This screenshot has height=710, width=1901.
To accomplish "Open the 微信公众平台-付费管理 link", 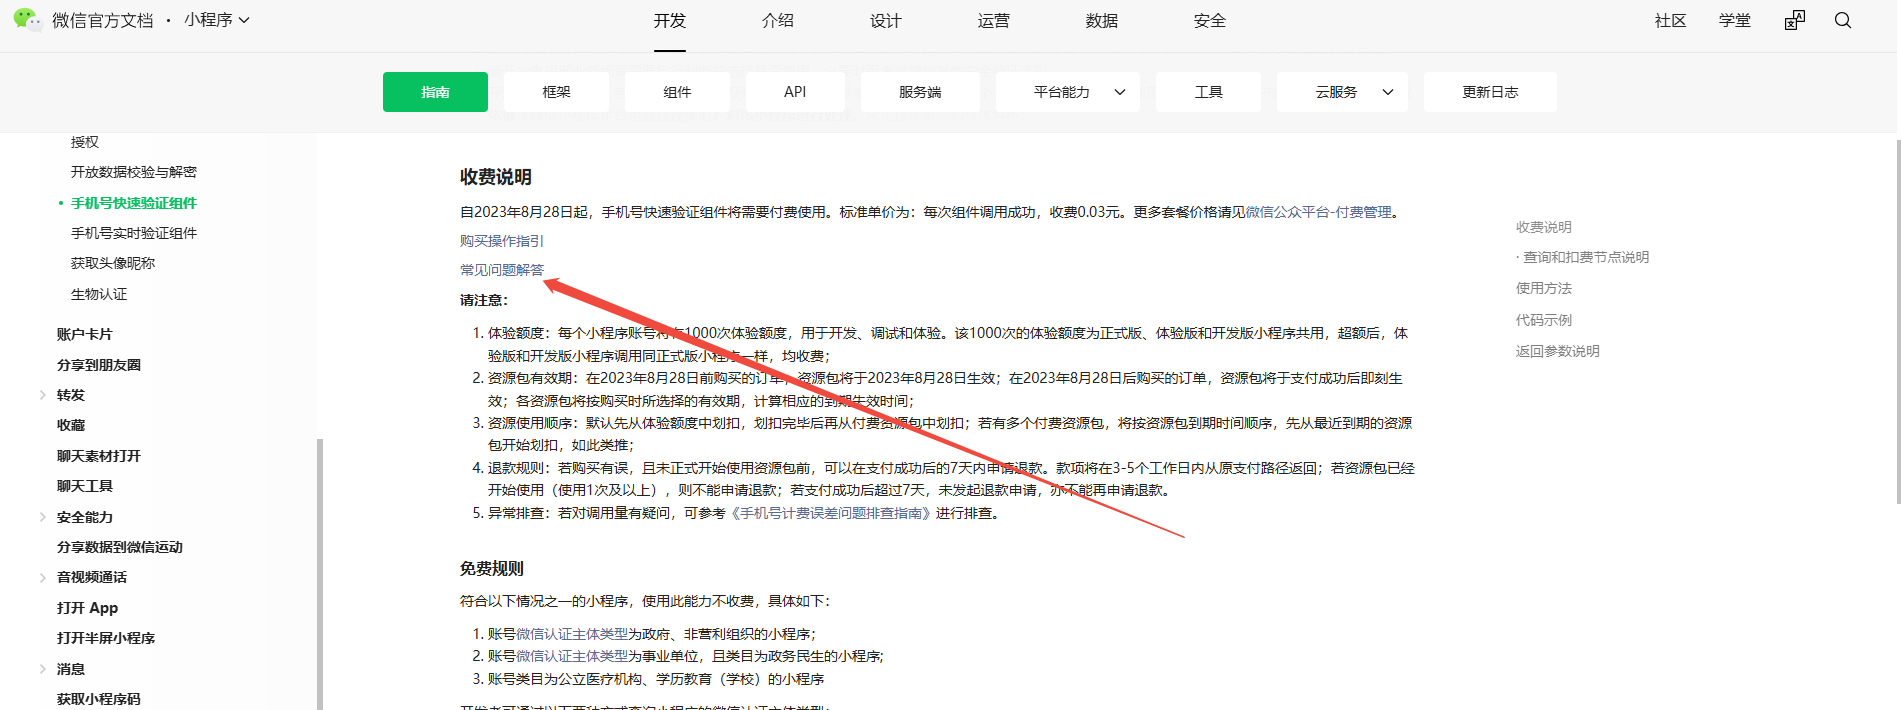I will click(x=1318, y=212).
